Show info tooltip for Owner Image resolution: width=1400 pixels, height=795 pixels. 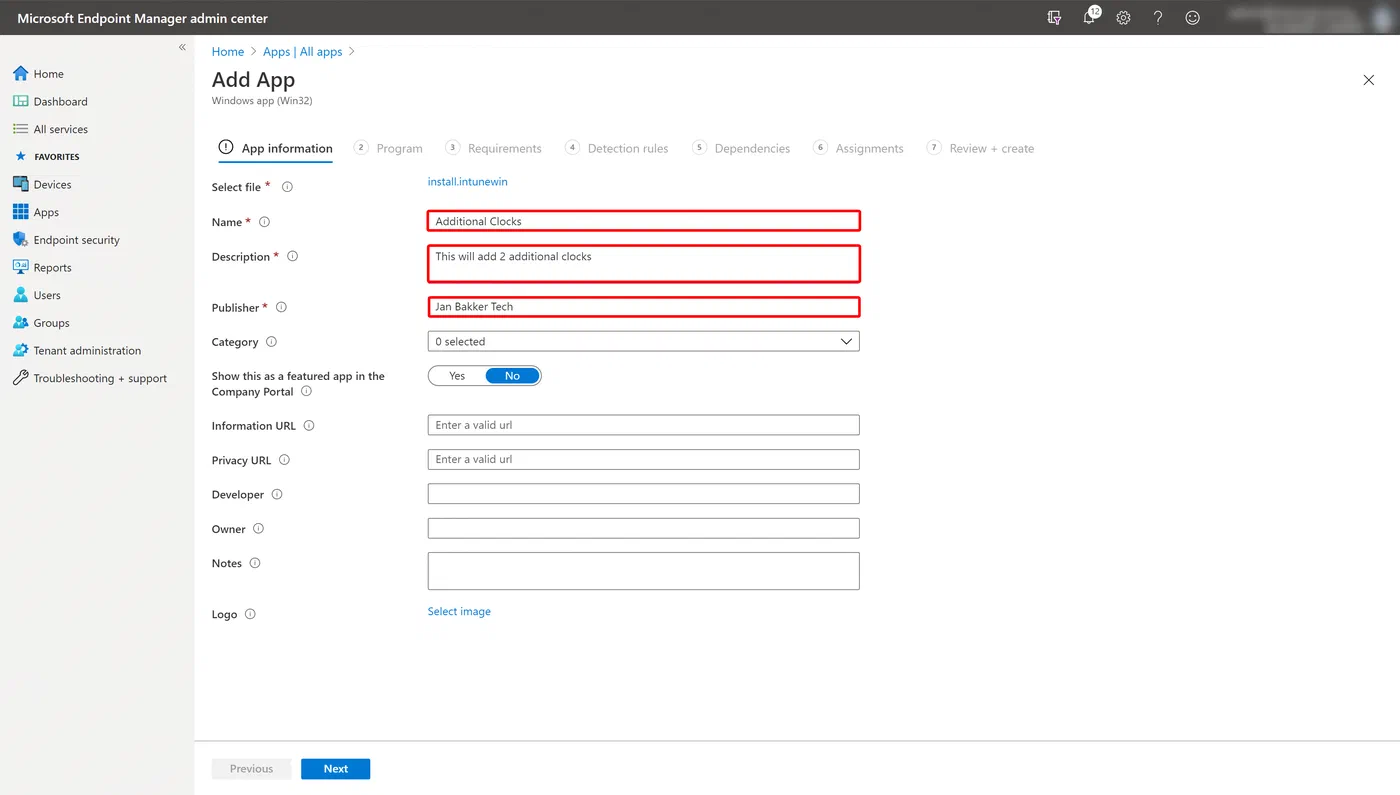click(x=258, y=529)
